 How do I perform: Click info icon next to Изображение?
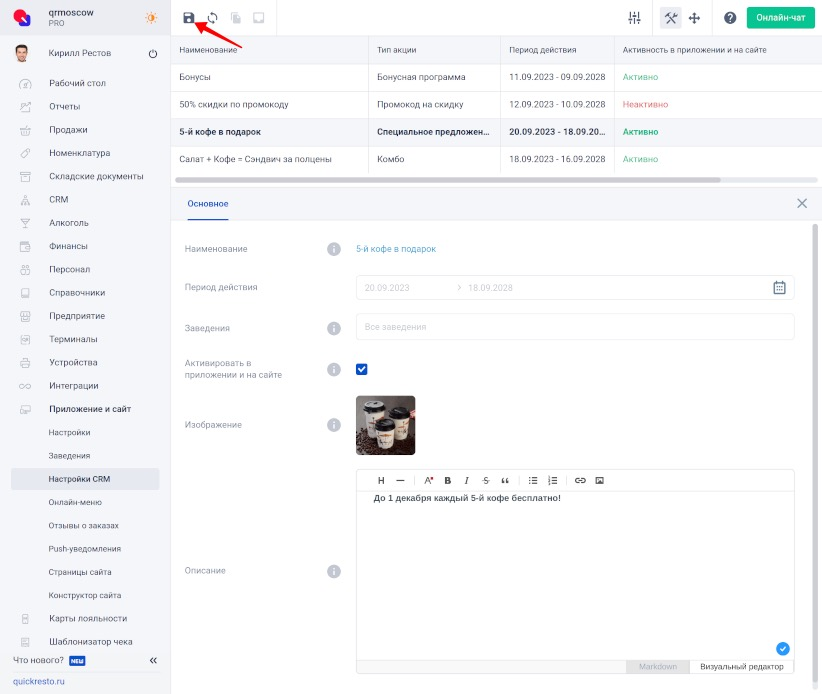[334, 425]
